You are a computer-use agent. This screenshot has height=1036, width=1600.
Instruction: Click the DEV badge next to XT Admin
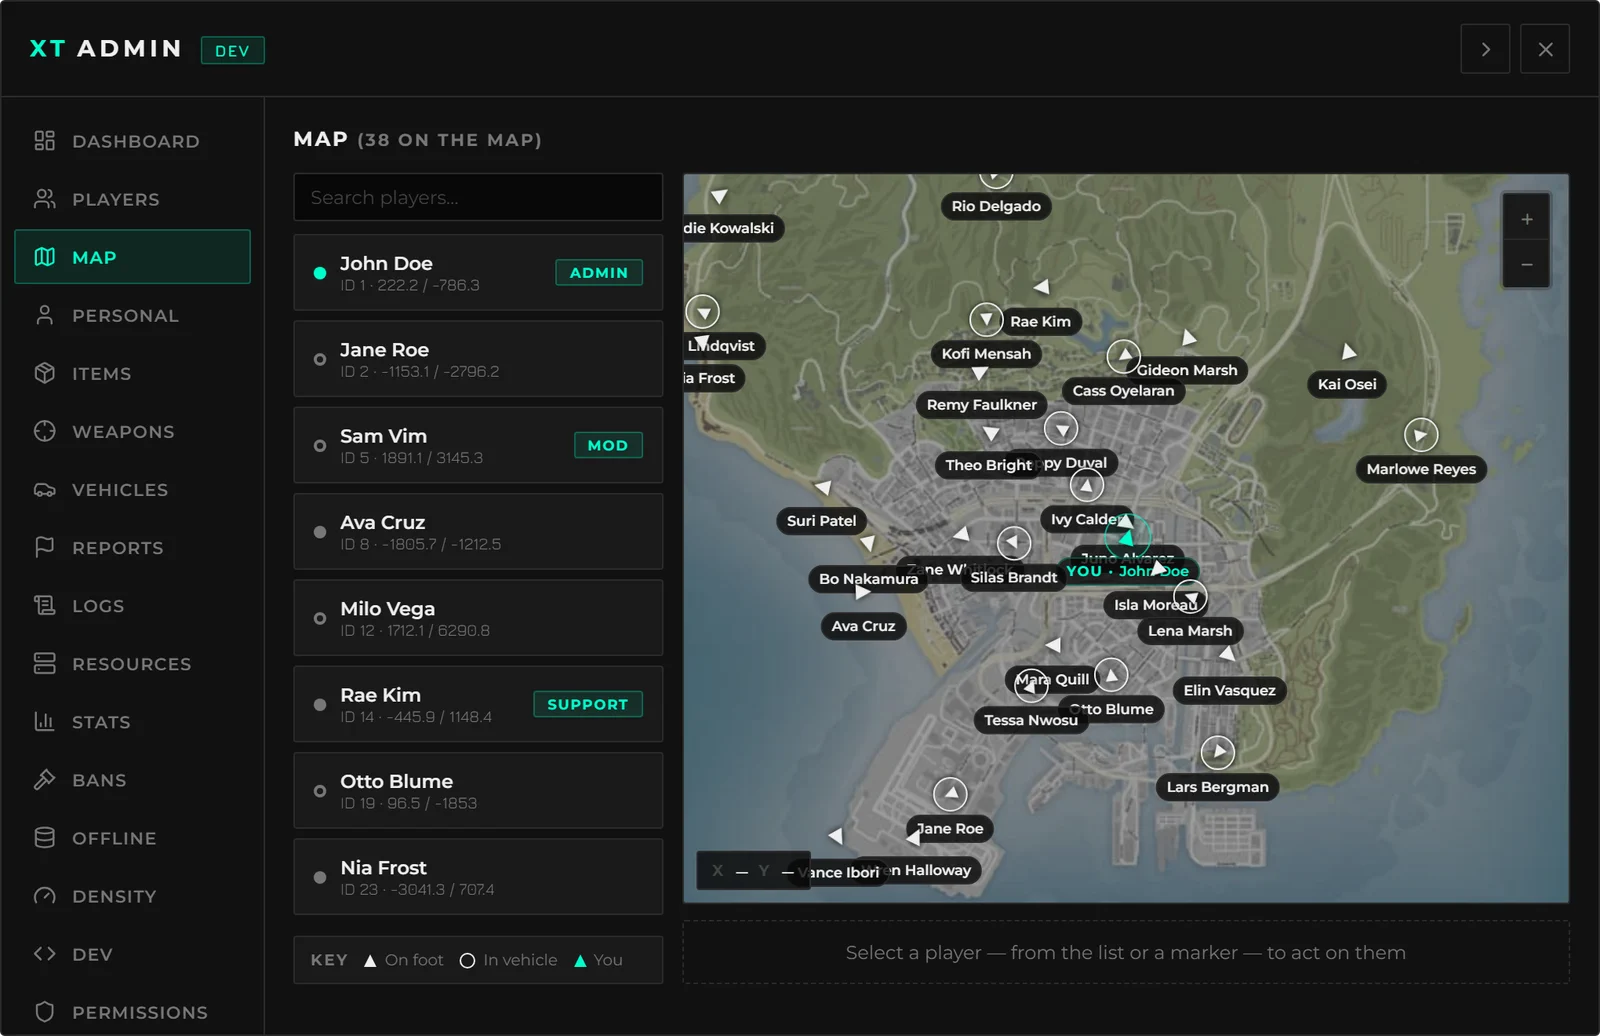click(x=232, y=50)
